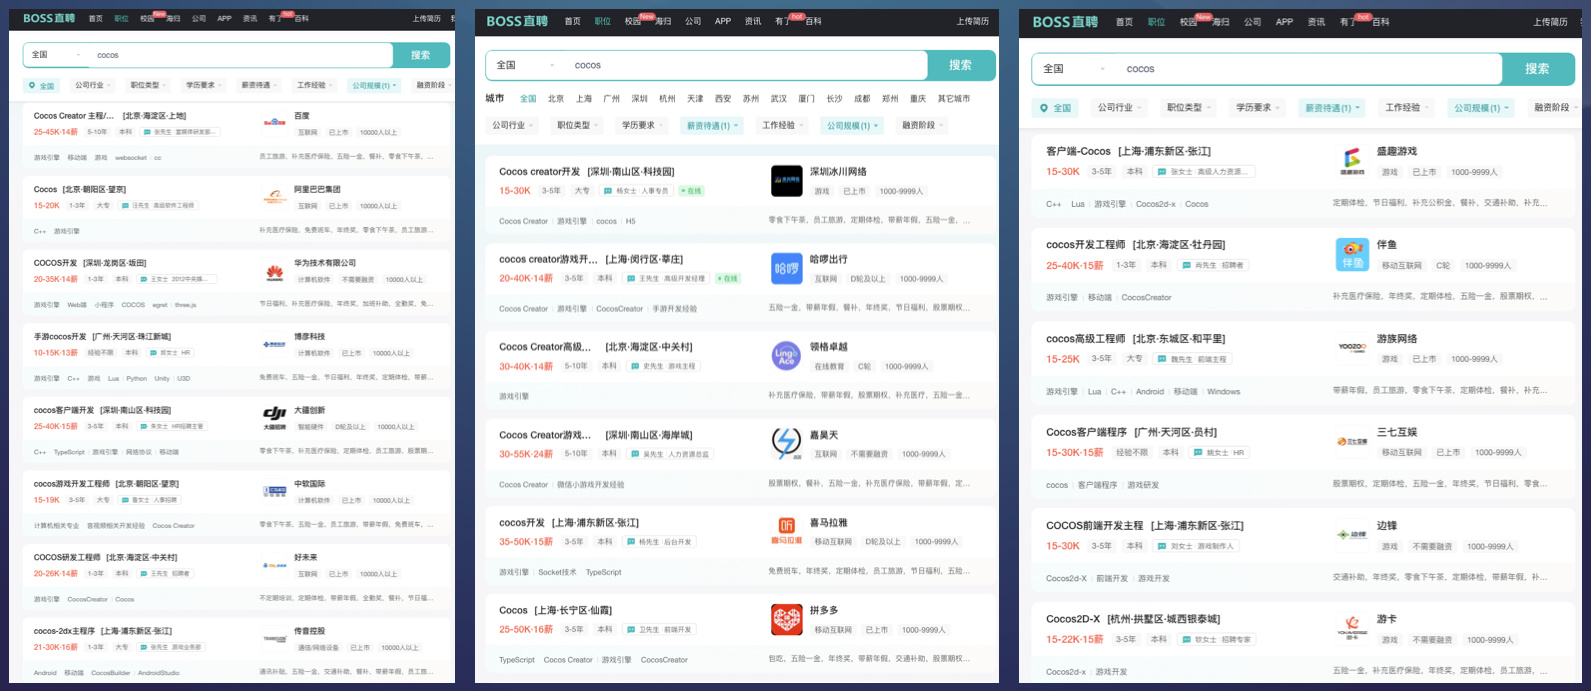Click 博彦科技 company logo in left window
This screenshot has width=1591, height=691.
click(x=274, y=343)
